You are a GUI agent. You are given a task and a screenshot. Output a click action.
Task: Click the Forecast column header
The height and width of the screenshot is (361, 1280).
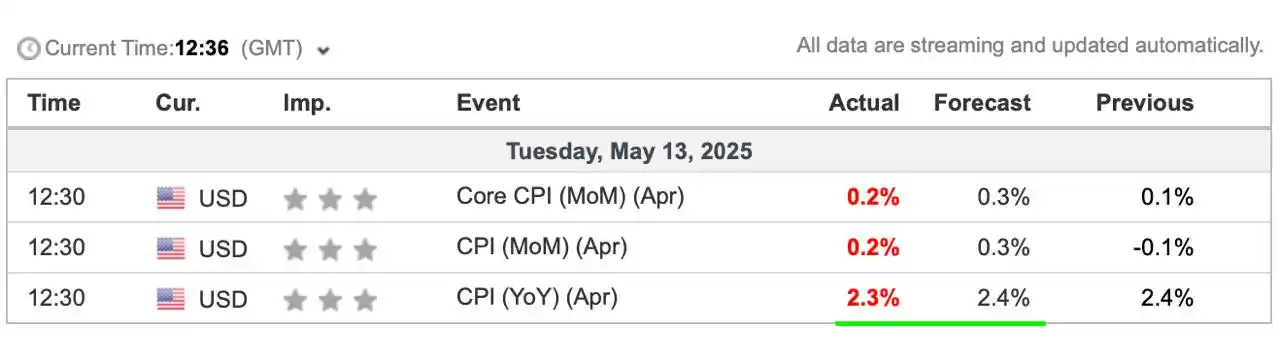pos(982,103)
